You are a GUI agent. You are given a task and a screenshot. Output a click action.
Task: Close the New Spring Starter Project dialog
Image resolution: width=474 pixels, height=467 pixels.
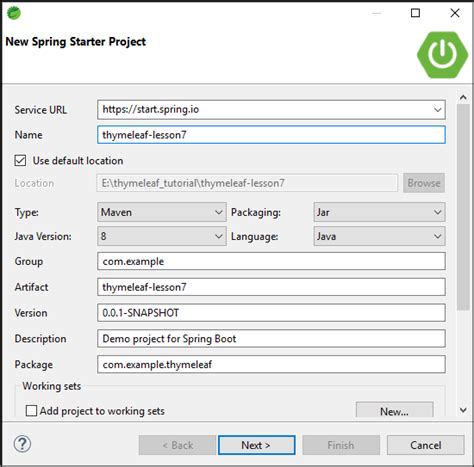click(x=455, y=13)
